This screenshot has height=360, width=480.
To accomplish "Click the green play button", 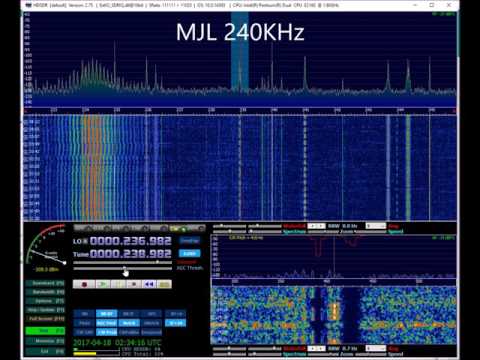I will [x=103, y=284].
